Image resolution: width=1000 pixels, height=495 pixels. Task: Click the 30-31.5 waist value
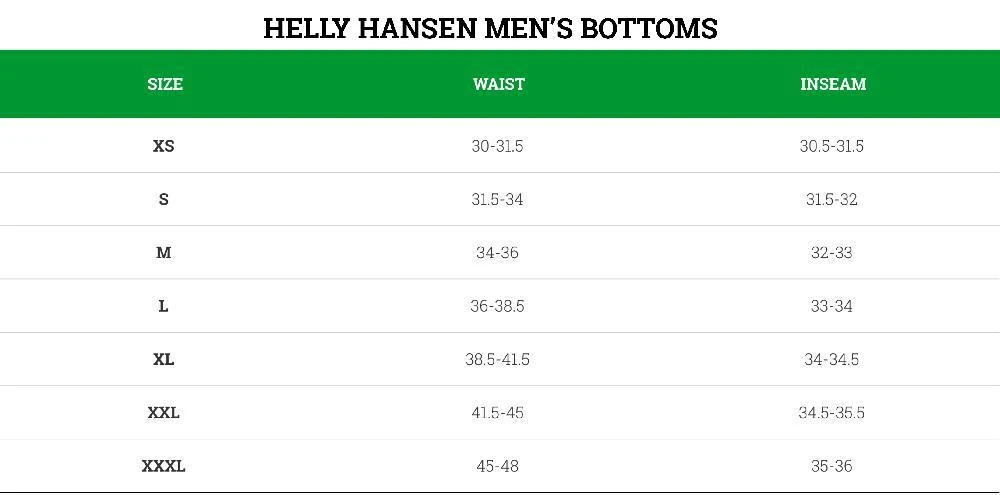[x=497, y=146]
